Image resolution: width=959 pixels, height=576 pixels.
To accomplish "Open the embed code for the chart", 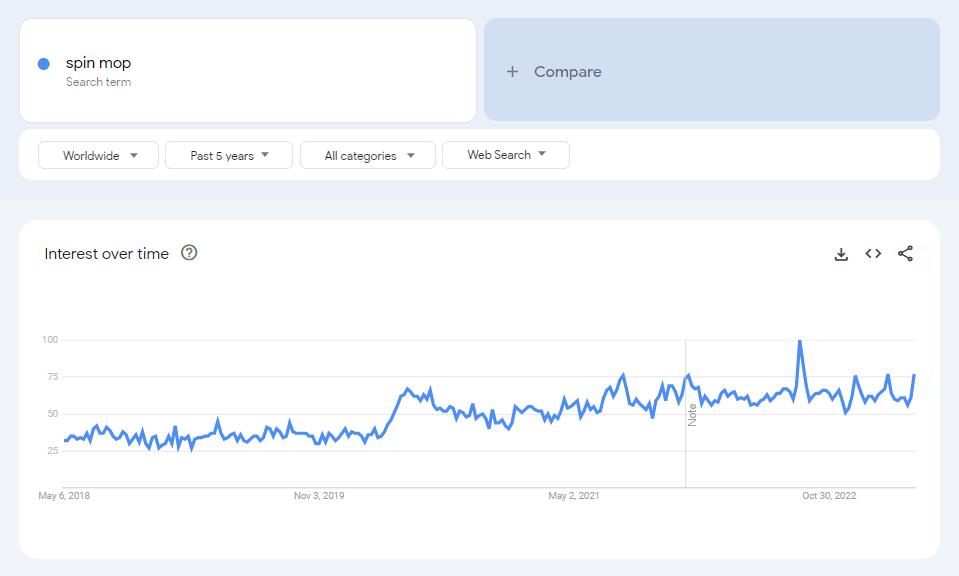I will pos(872,253).
